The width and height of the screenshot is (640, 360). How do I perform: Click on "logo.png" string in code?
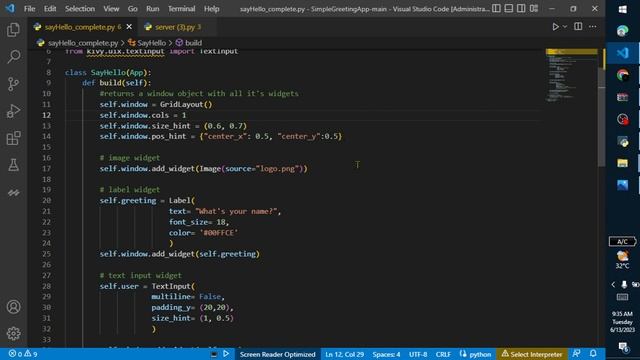pos(279,168)
